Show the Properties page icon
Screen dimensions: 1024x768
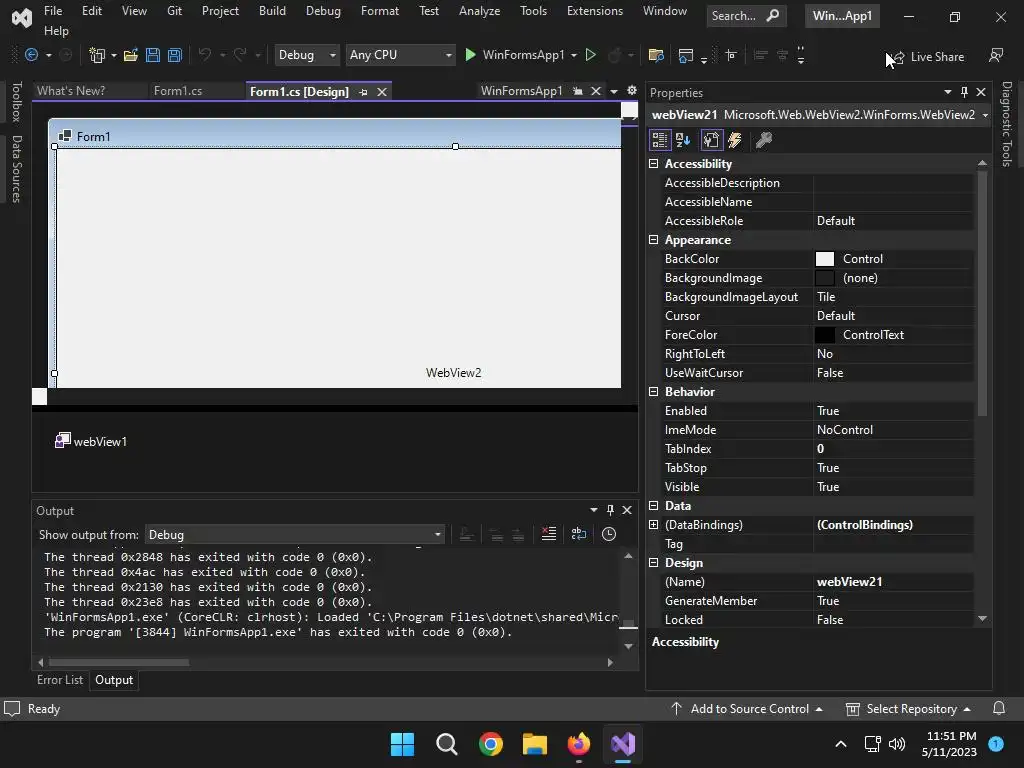(711, 140)
